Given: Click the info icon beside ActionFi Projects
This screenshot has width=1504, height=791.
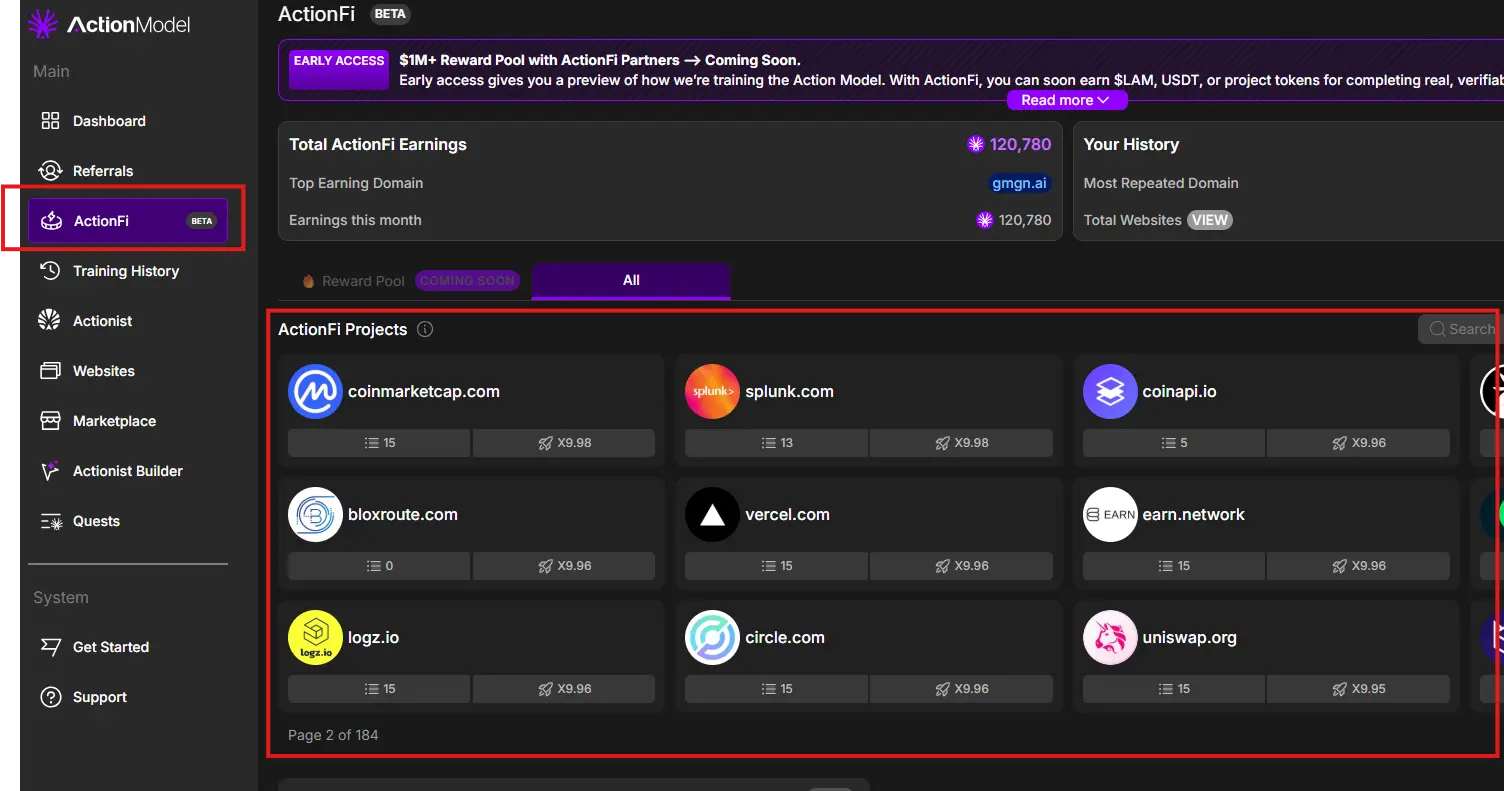Looking at the screenshot, I should click(425, 329).
